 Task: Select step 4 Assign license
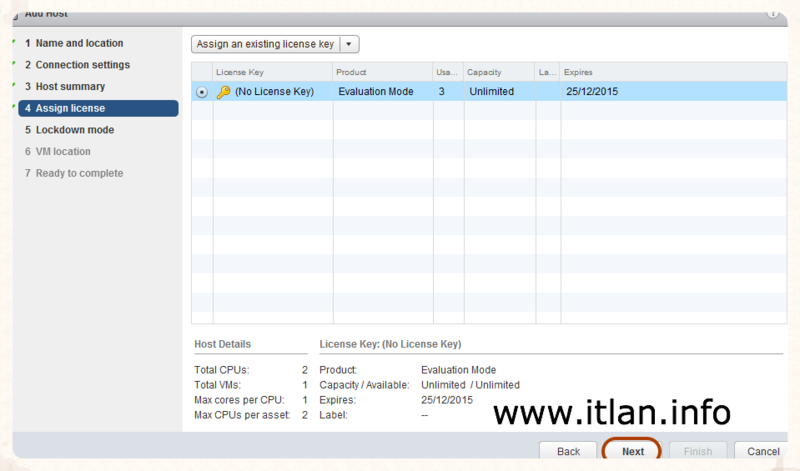70,108
